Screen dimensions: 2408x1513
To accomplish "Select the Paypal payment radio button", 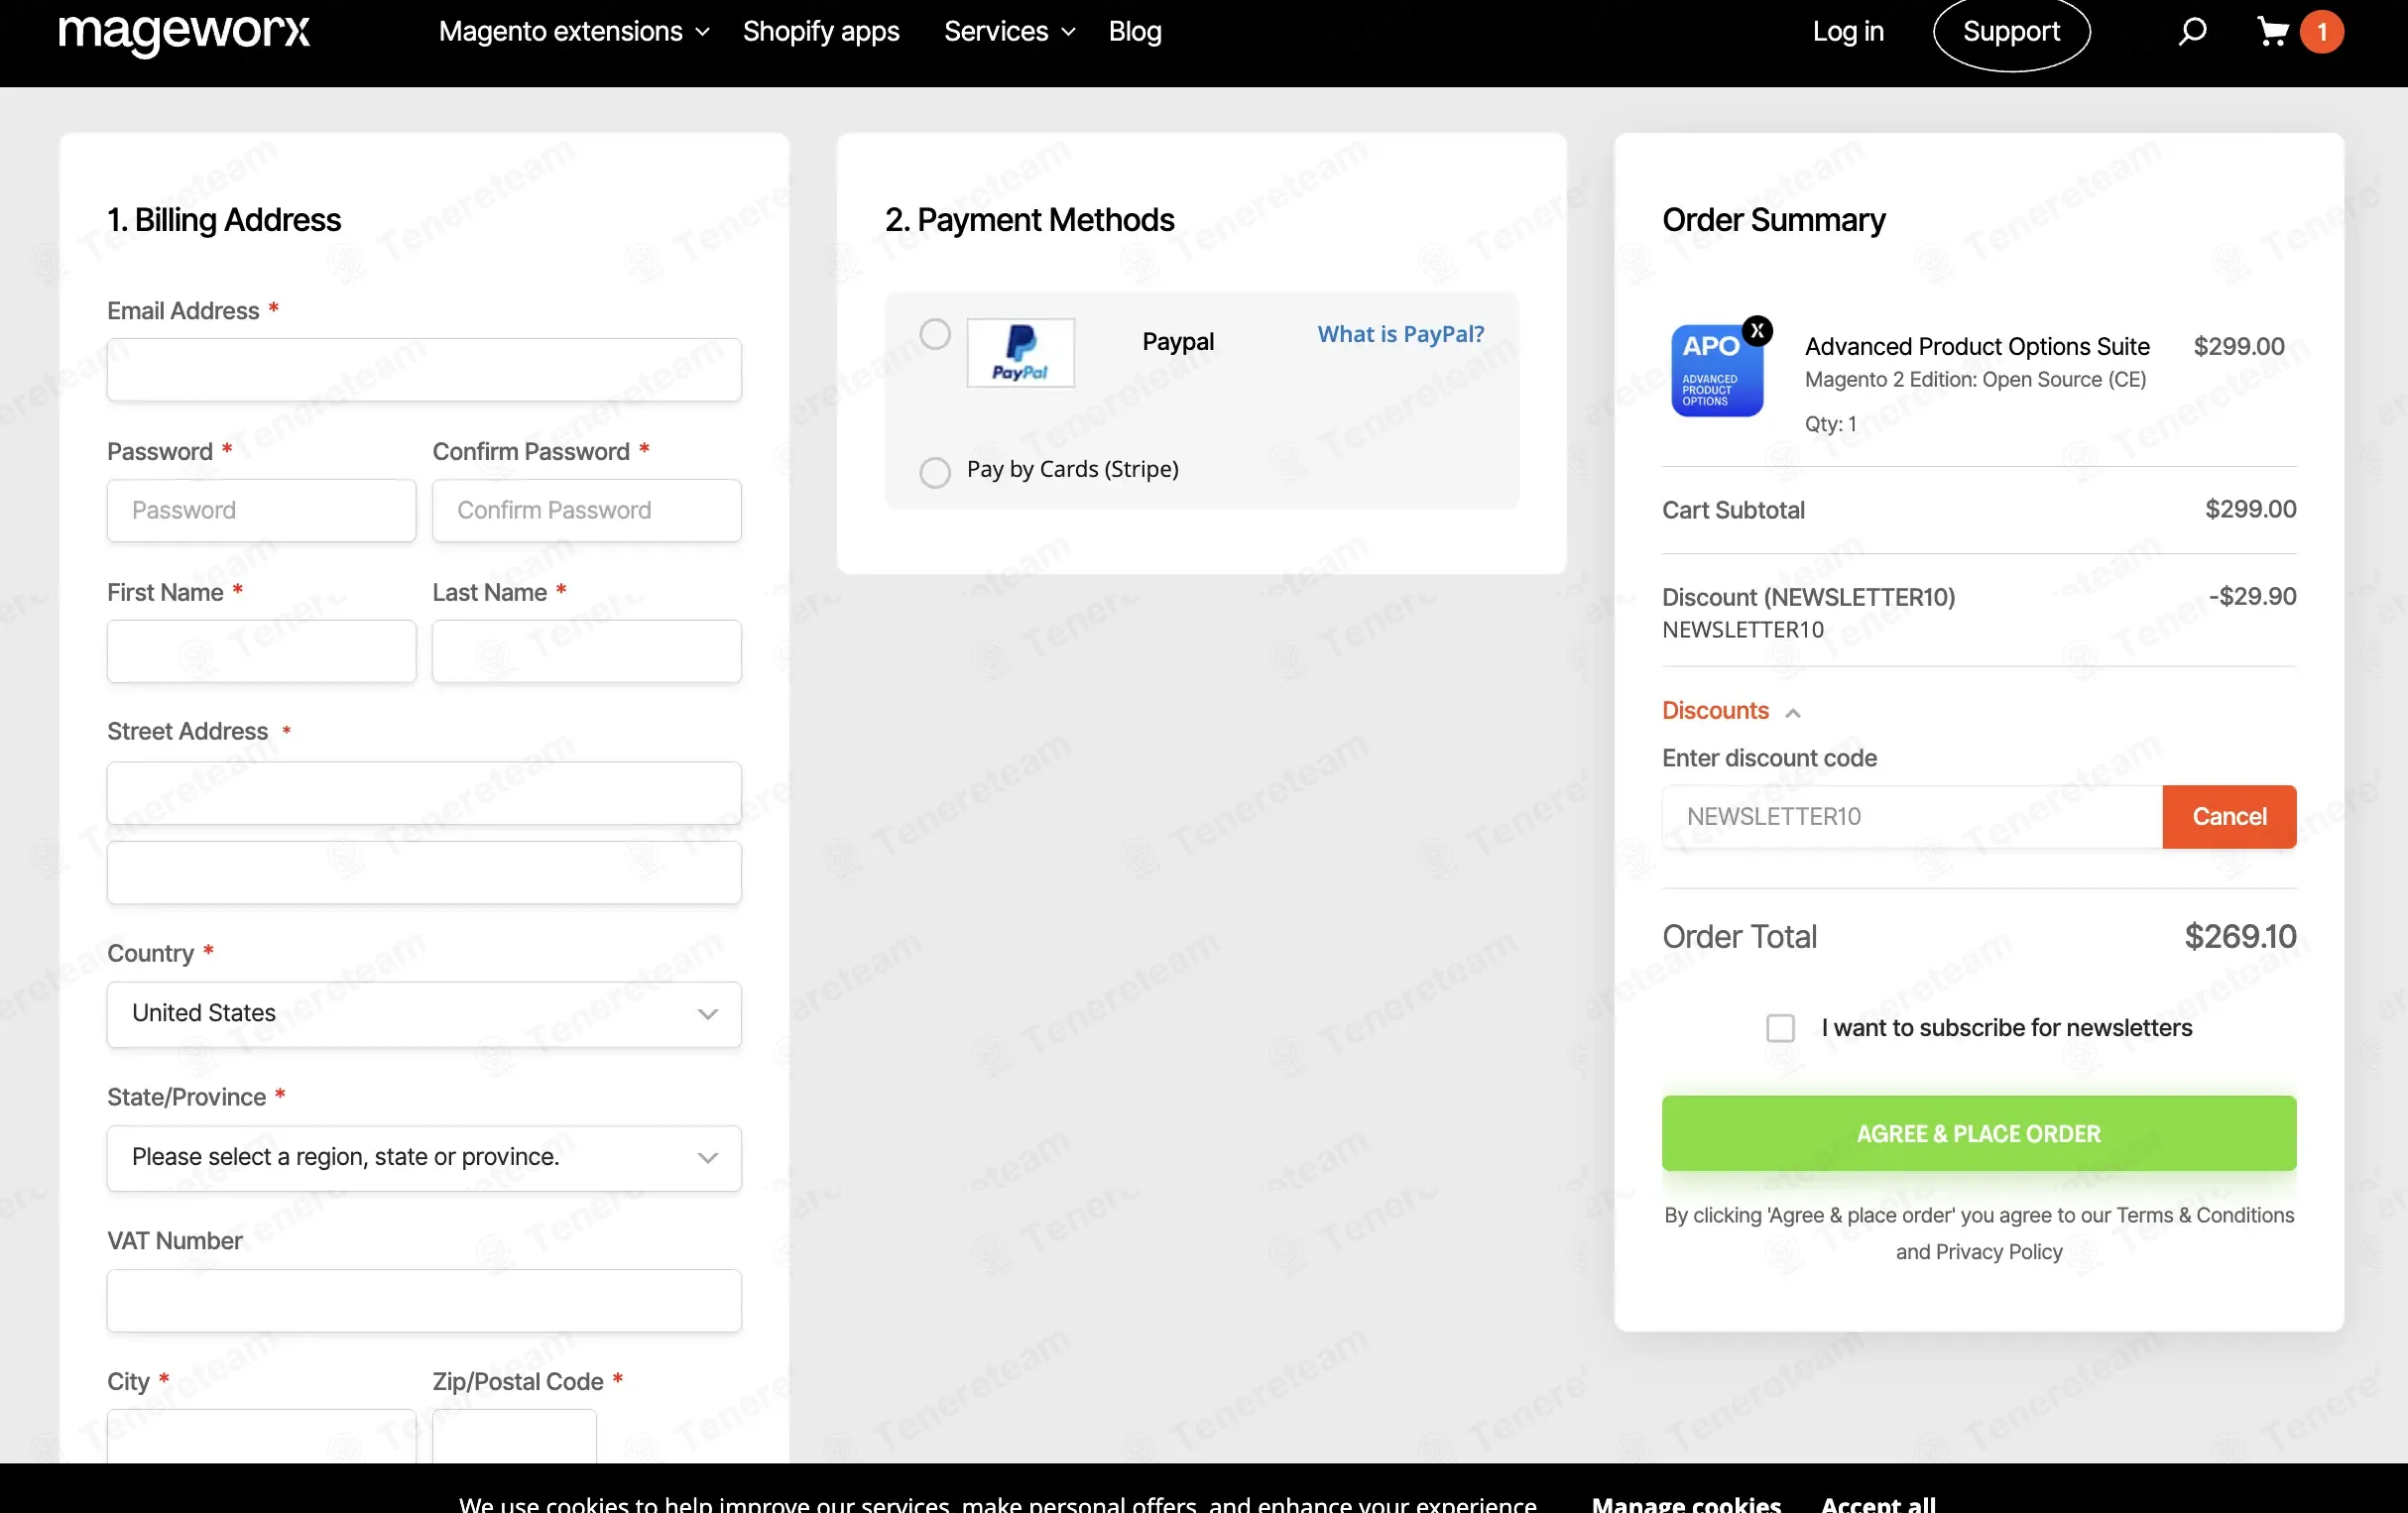I will coord(934,334).
